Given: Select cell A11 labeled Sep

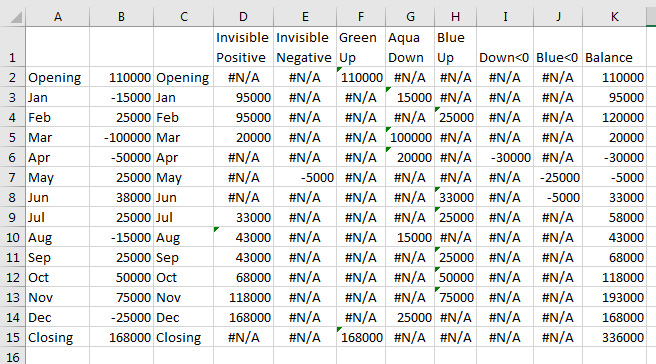Looking at the screenshot, I should click(x=58, y=257).
